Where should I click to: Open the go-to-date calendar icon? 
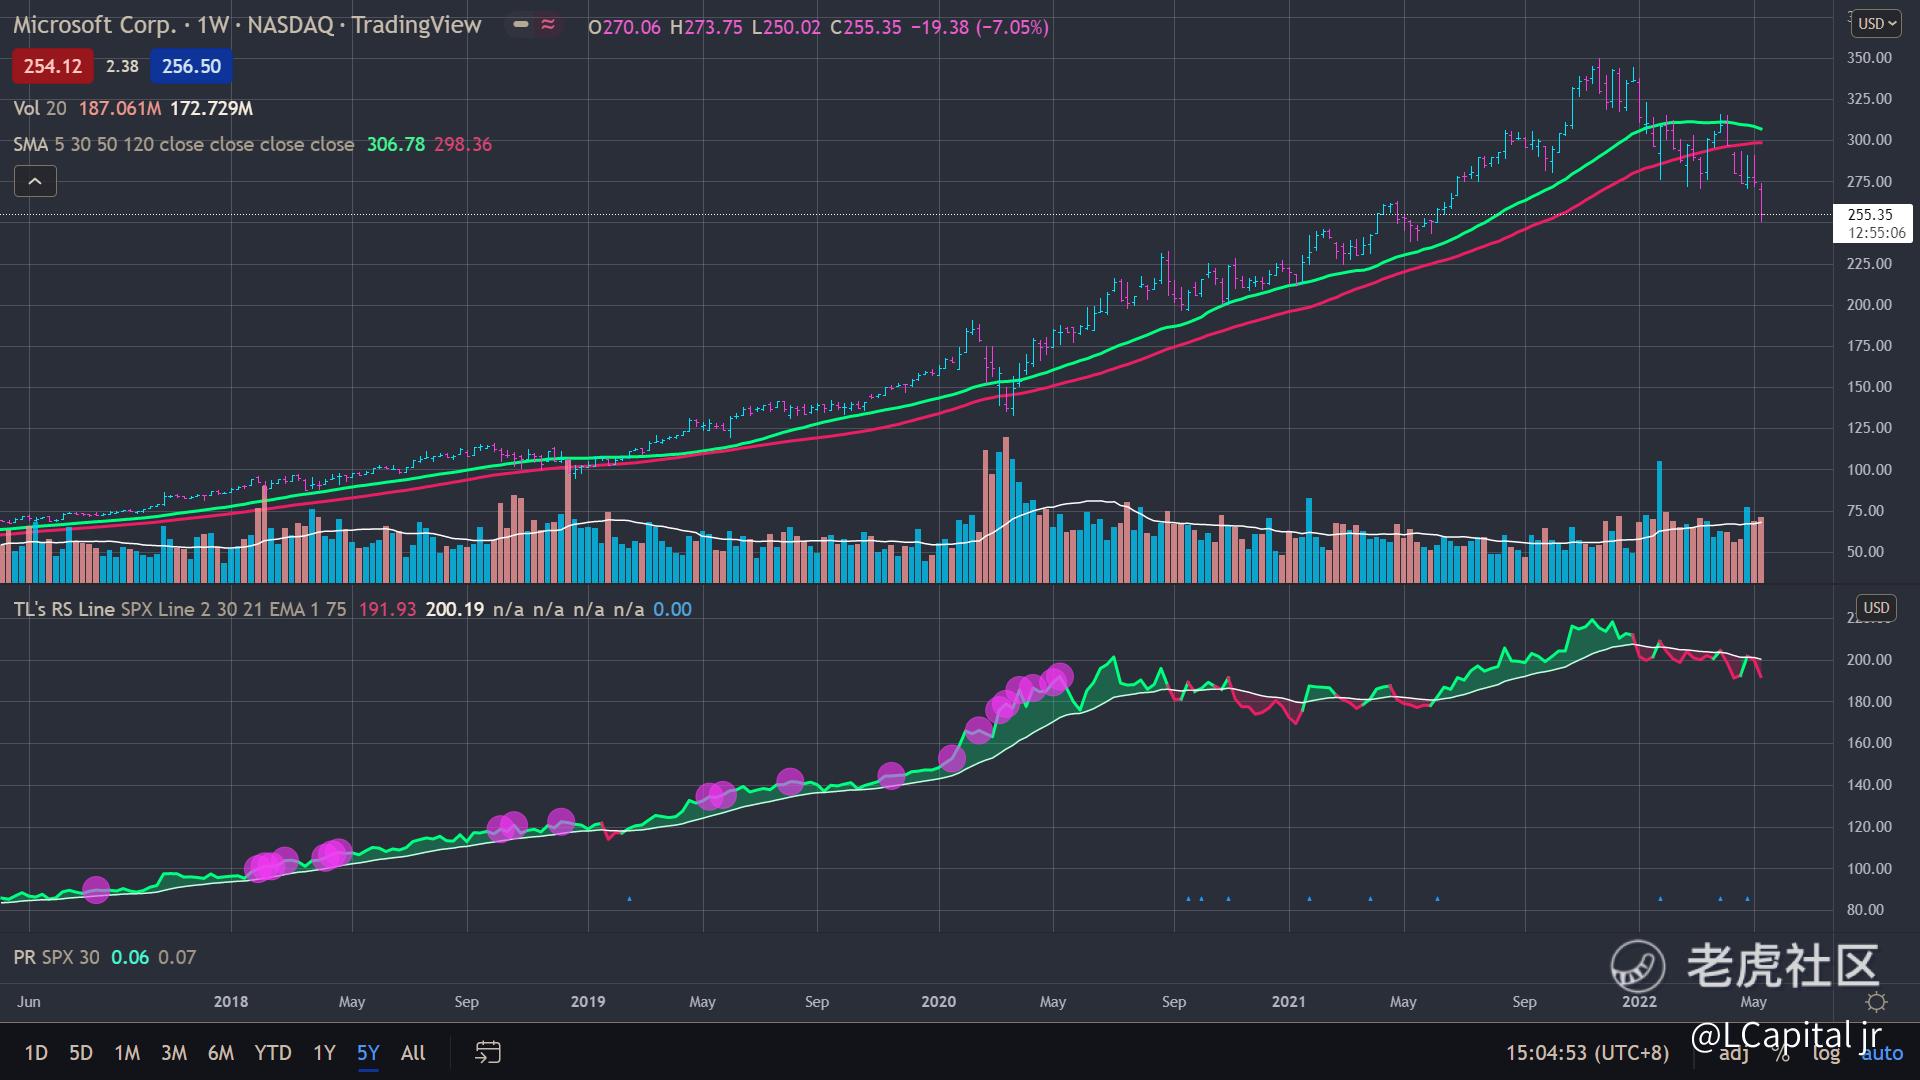point(487,1052)
